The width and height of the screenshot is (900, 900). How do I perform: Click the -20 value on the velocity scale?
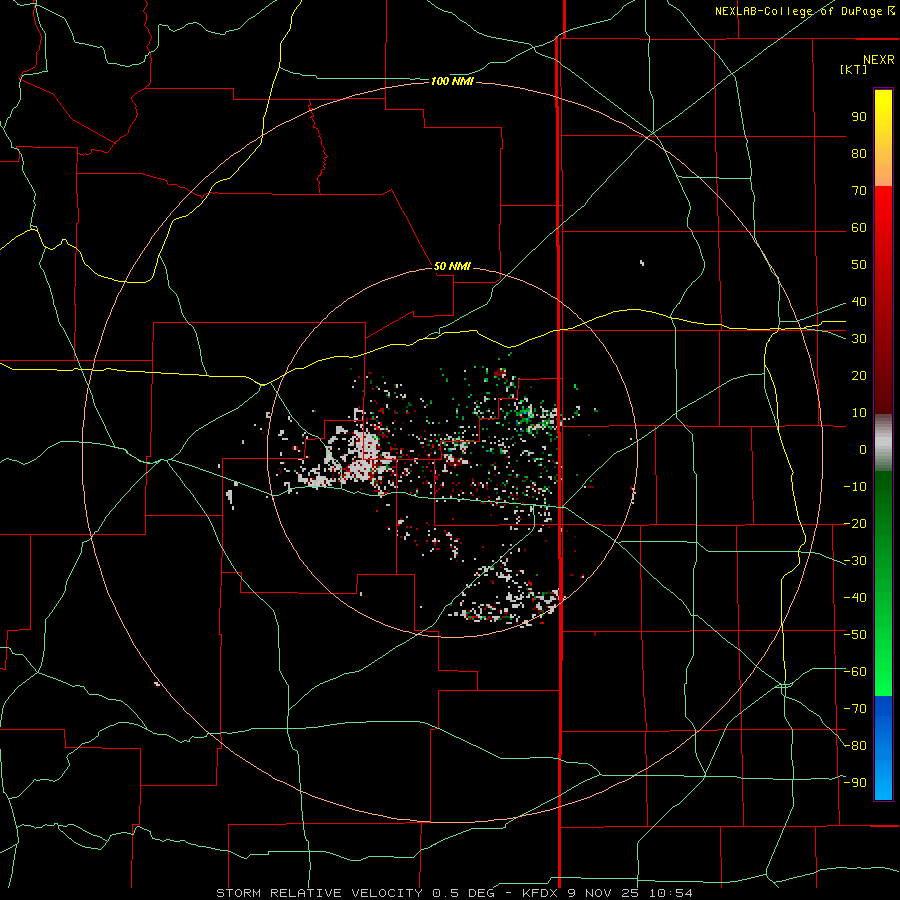click(855, 523)
